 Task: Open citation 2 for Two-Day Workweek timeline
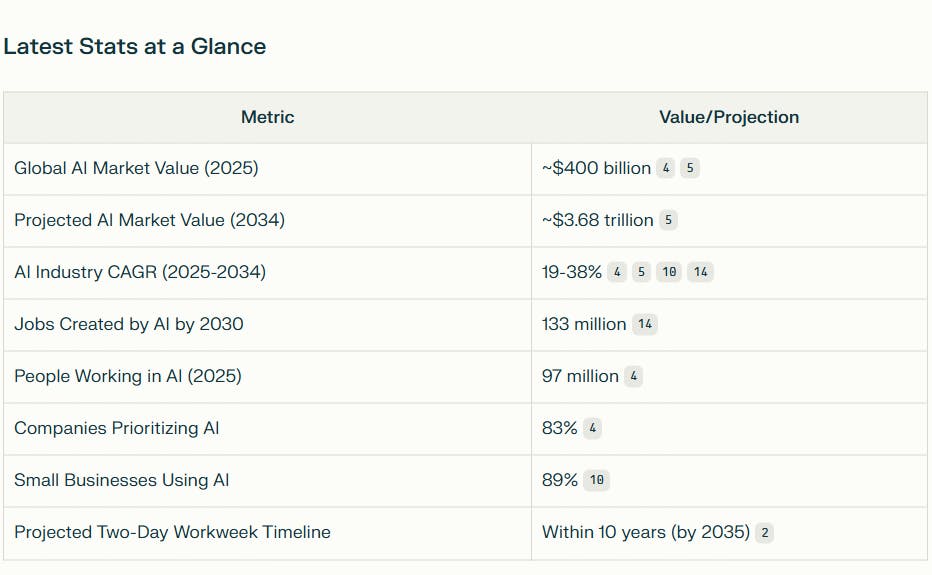[x=765, y=532]
